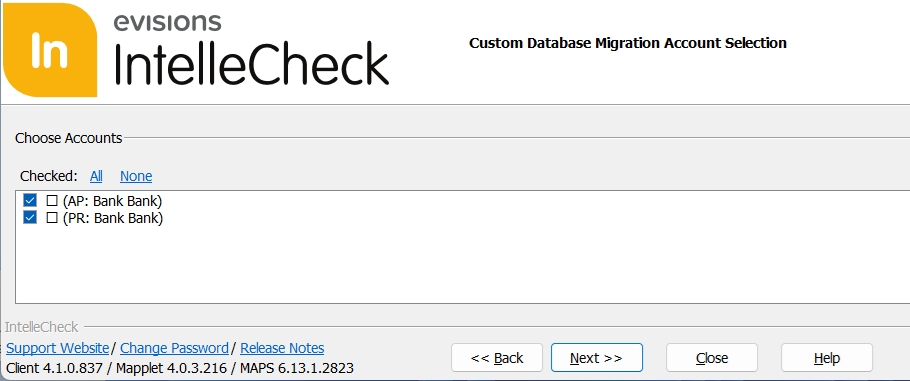Check all accounts with the All link
Viewport: 910px width, 381px height.
tap(96, 176)
